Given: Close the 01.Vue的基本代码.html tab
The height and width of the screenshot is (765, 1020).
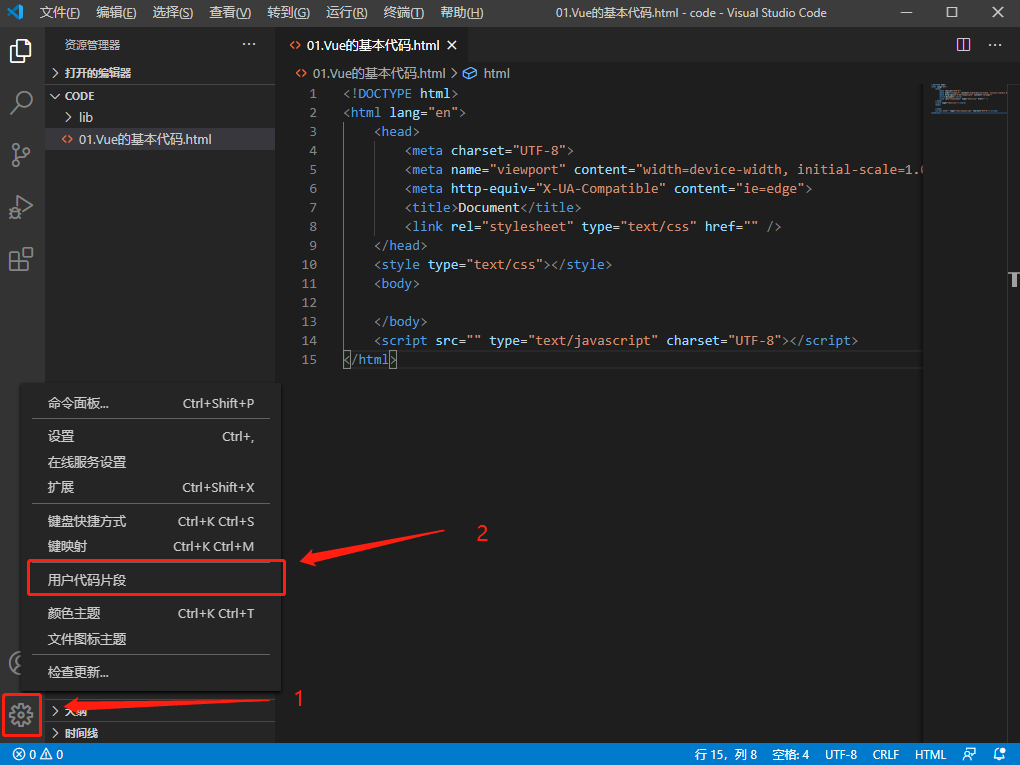Looking at the screenshot, I should 452,45.
